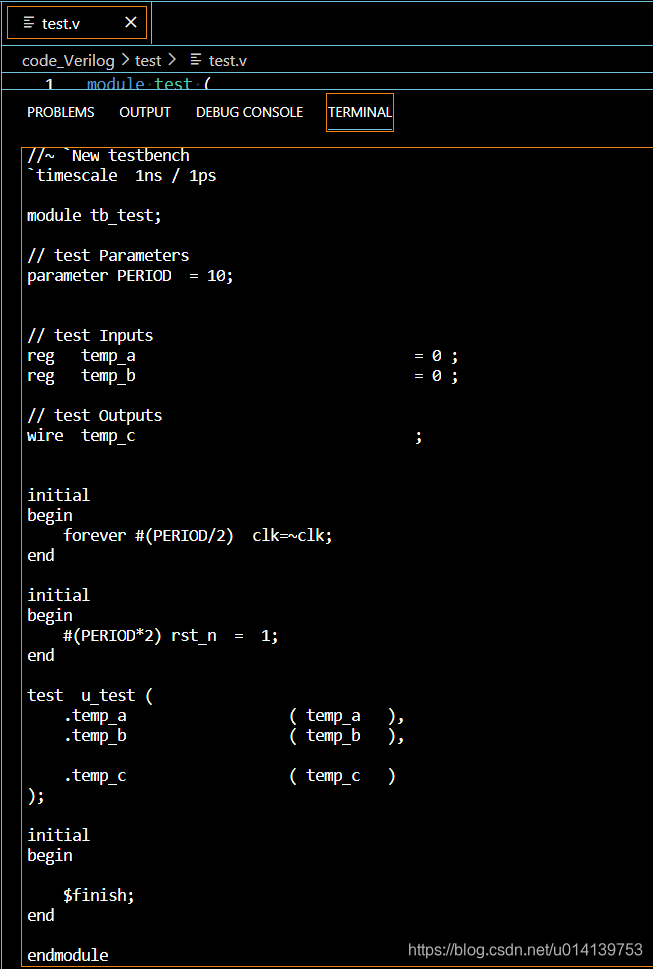
Task: Click the test.v label in the breadcrumb bar
Action: [x=227, y=60]
